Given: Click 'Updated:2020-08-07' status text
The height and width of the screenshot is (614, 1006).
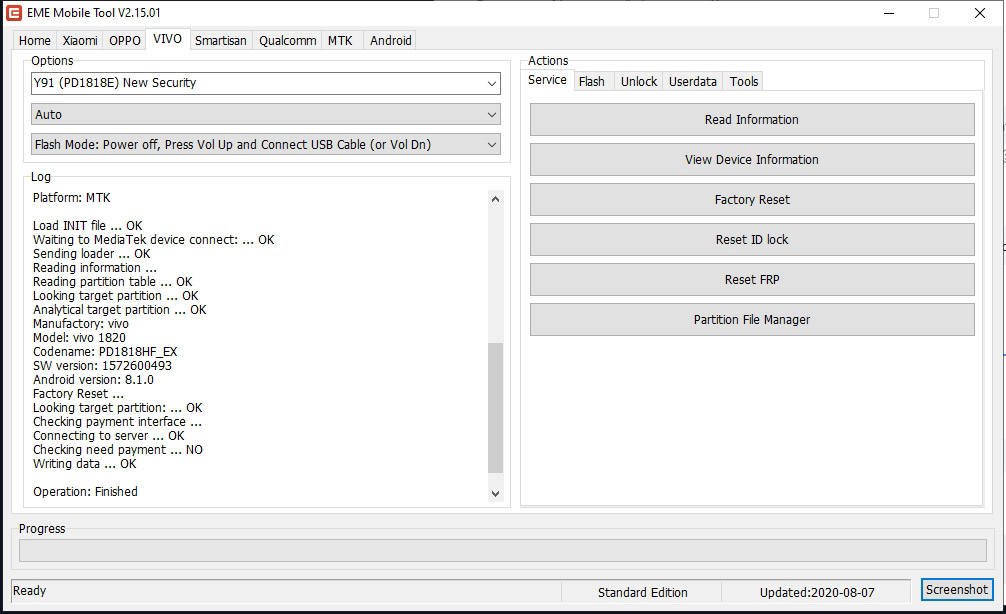Looking at the screenshot, I should pos(817,593).
